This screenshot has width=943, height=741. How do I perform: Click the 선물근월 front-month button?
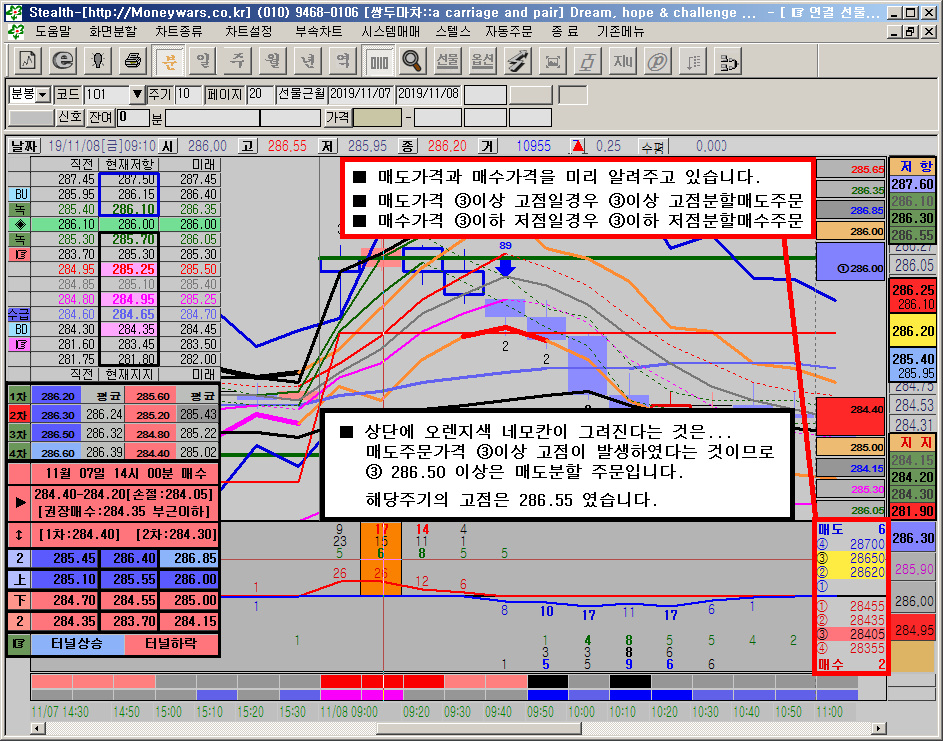[x=301, y=94]
